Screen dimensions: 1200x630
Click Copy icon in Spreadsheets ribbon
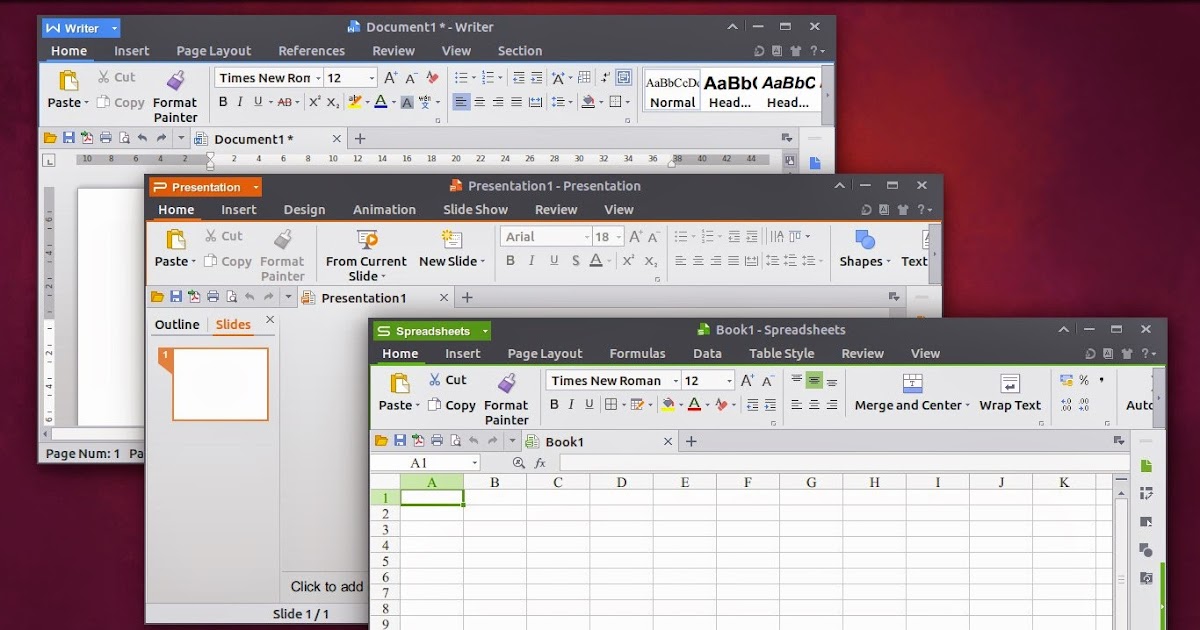(435, 405)
